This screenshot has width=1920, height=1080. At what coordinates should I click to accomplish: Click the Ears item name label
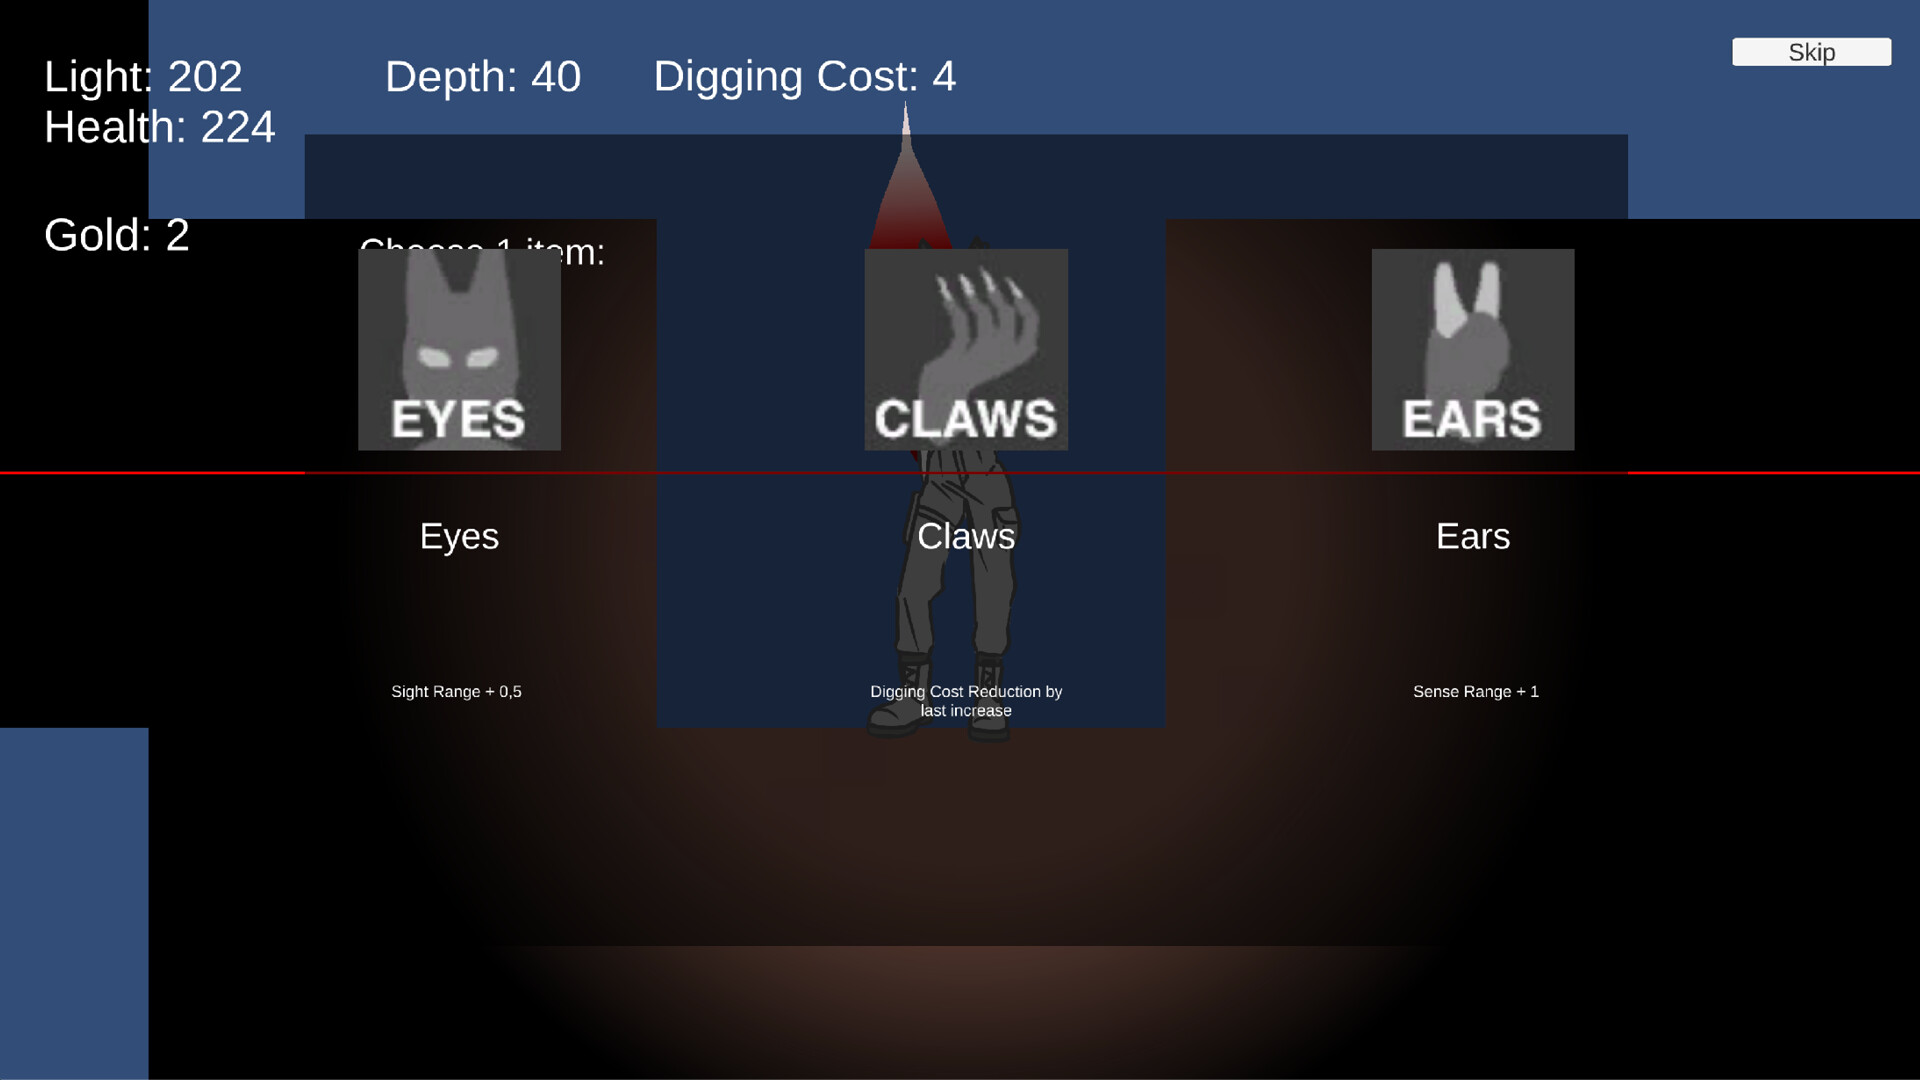point(1472,537)
